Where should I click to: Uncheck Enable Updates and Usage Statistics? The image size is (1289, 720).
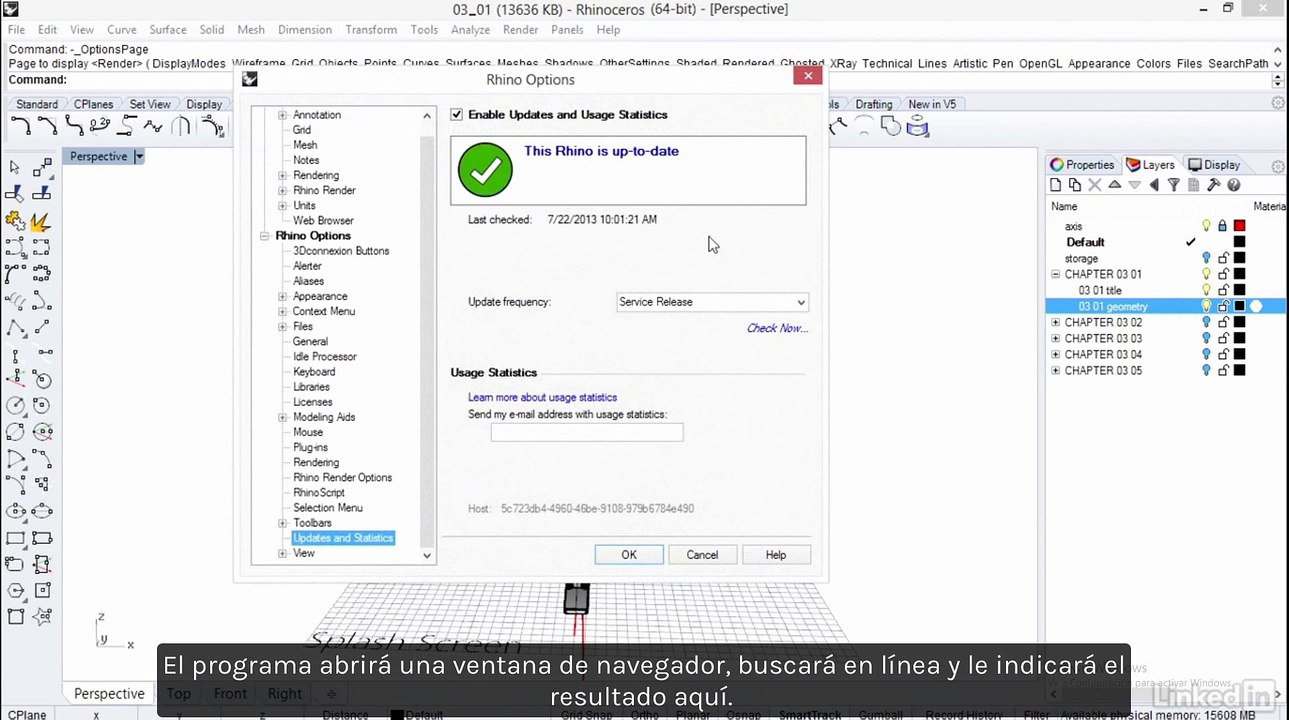pos(457,115)
